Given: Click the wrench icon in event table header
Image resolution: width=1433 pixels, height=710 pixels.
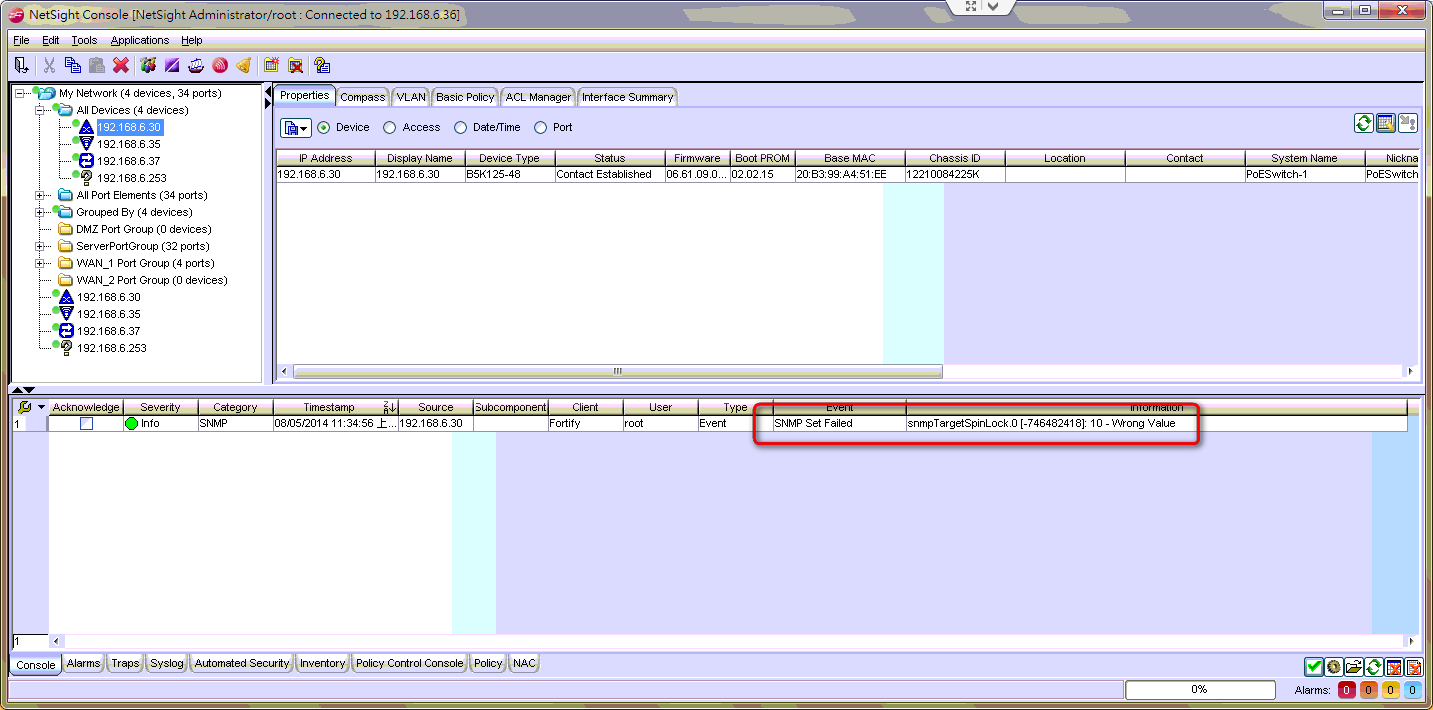Looking at the screenshot, I should pyautogui.click(x=25, y=407).
